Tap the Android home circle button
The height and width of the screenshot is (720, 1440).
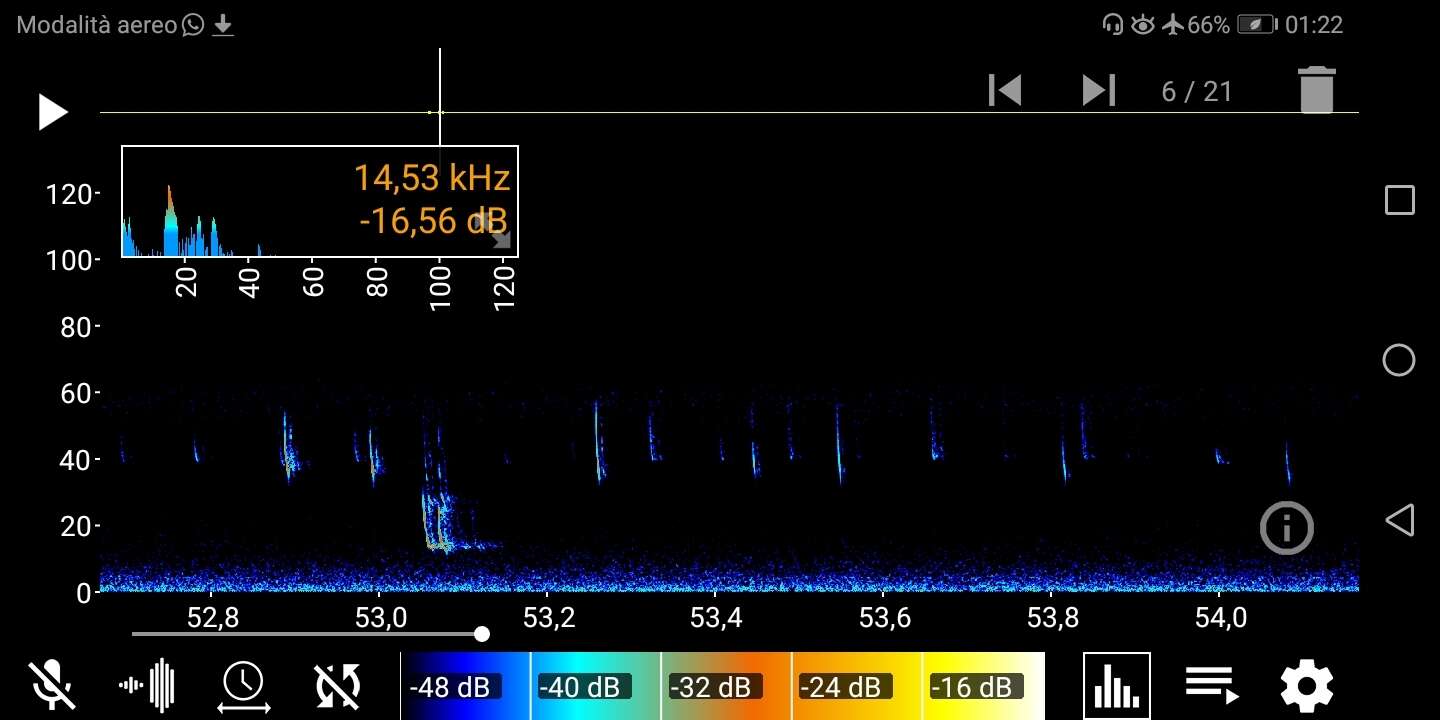click(1399, 360)
